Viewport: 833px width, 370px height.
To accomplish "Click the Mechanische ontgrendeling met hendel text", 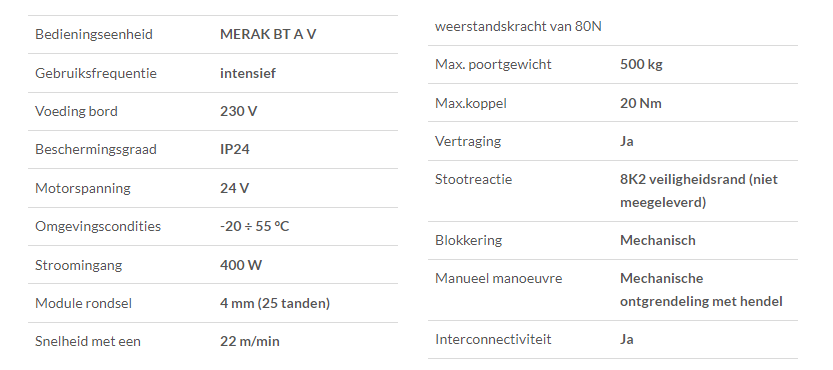I will (x=701, y=290).
